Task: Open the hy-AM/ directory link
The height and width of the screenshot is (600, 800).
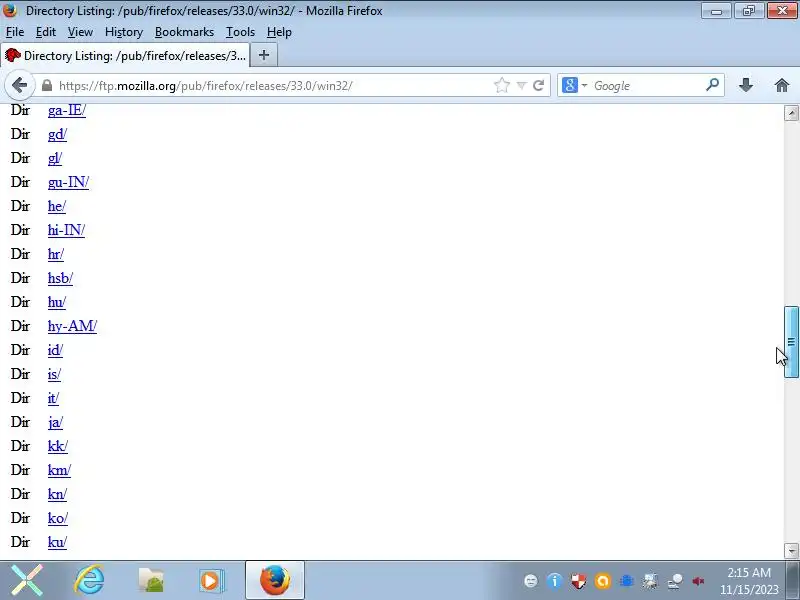Action: point(72,326)
